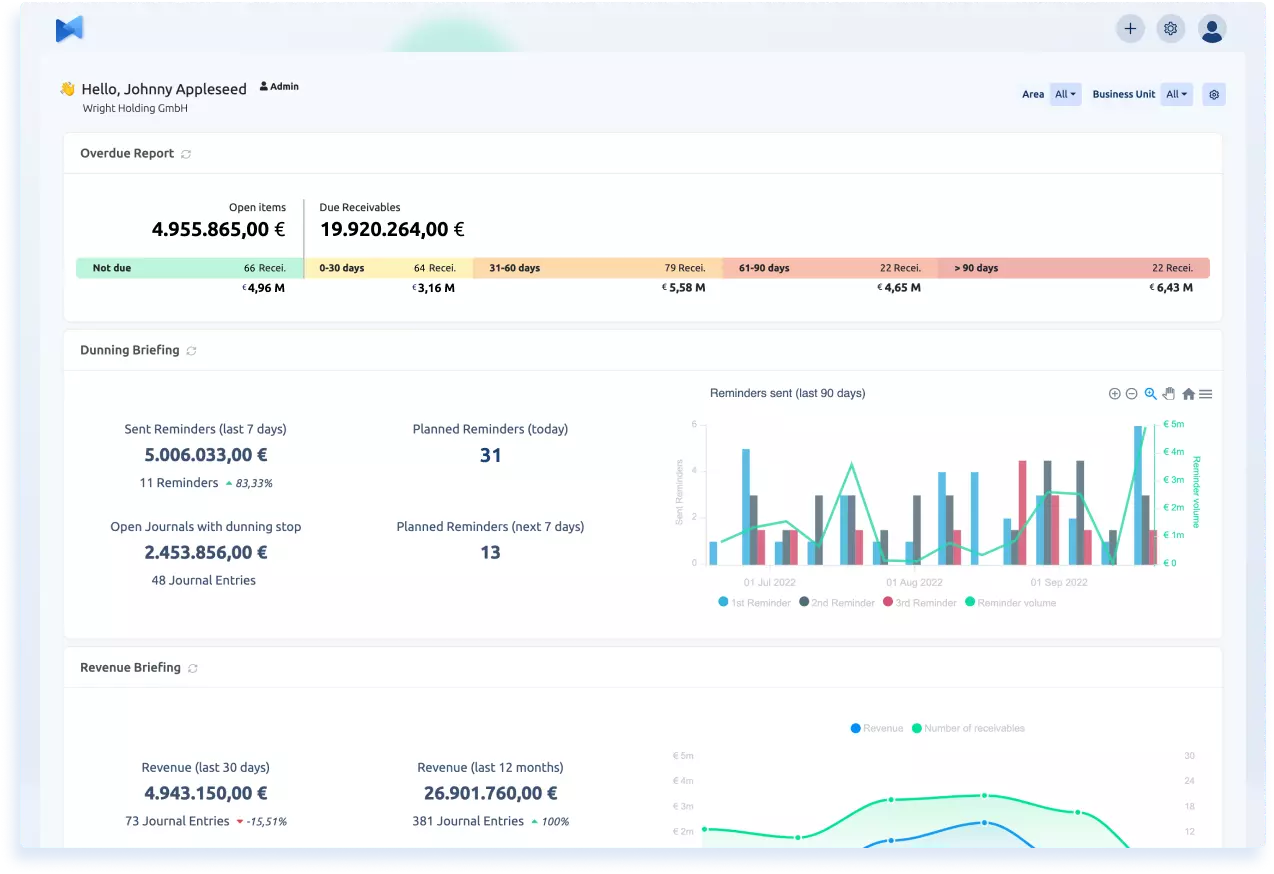Screen dimensions: 1274x874
Task: Refresh the Dunning Briefing panel
Action: click(x=191, y=351)
